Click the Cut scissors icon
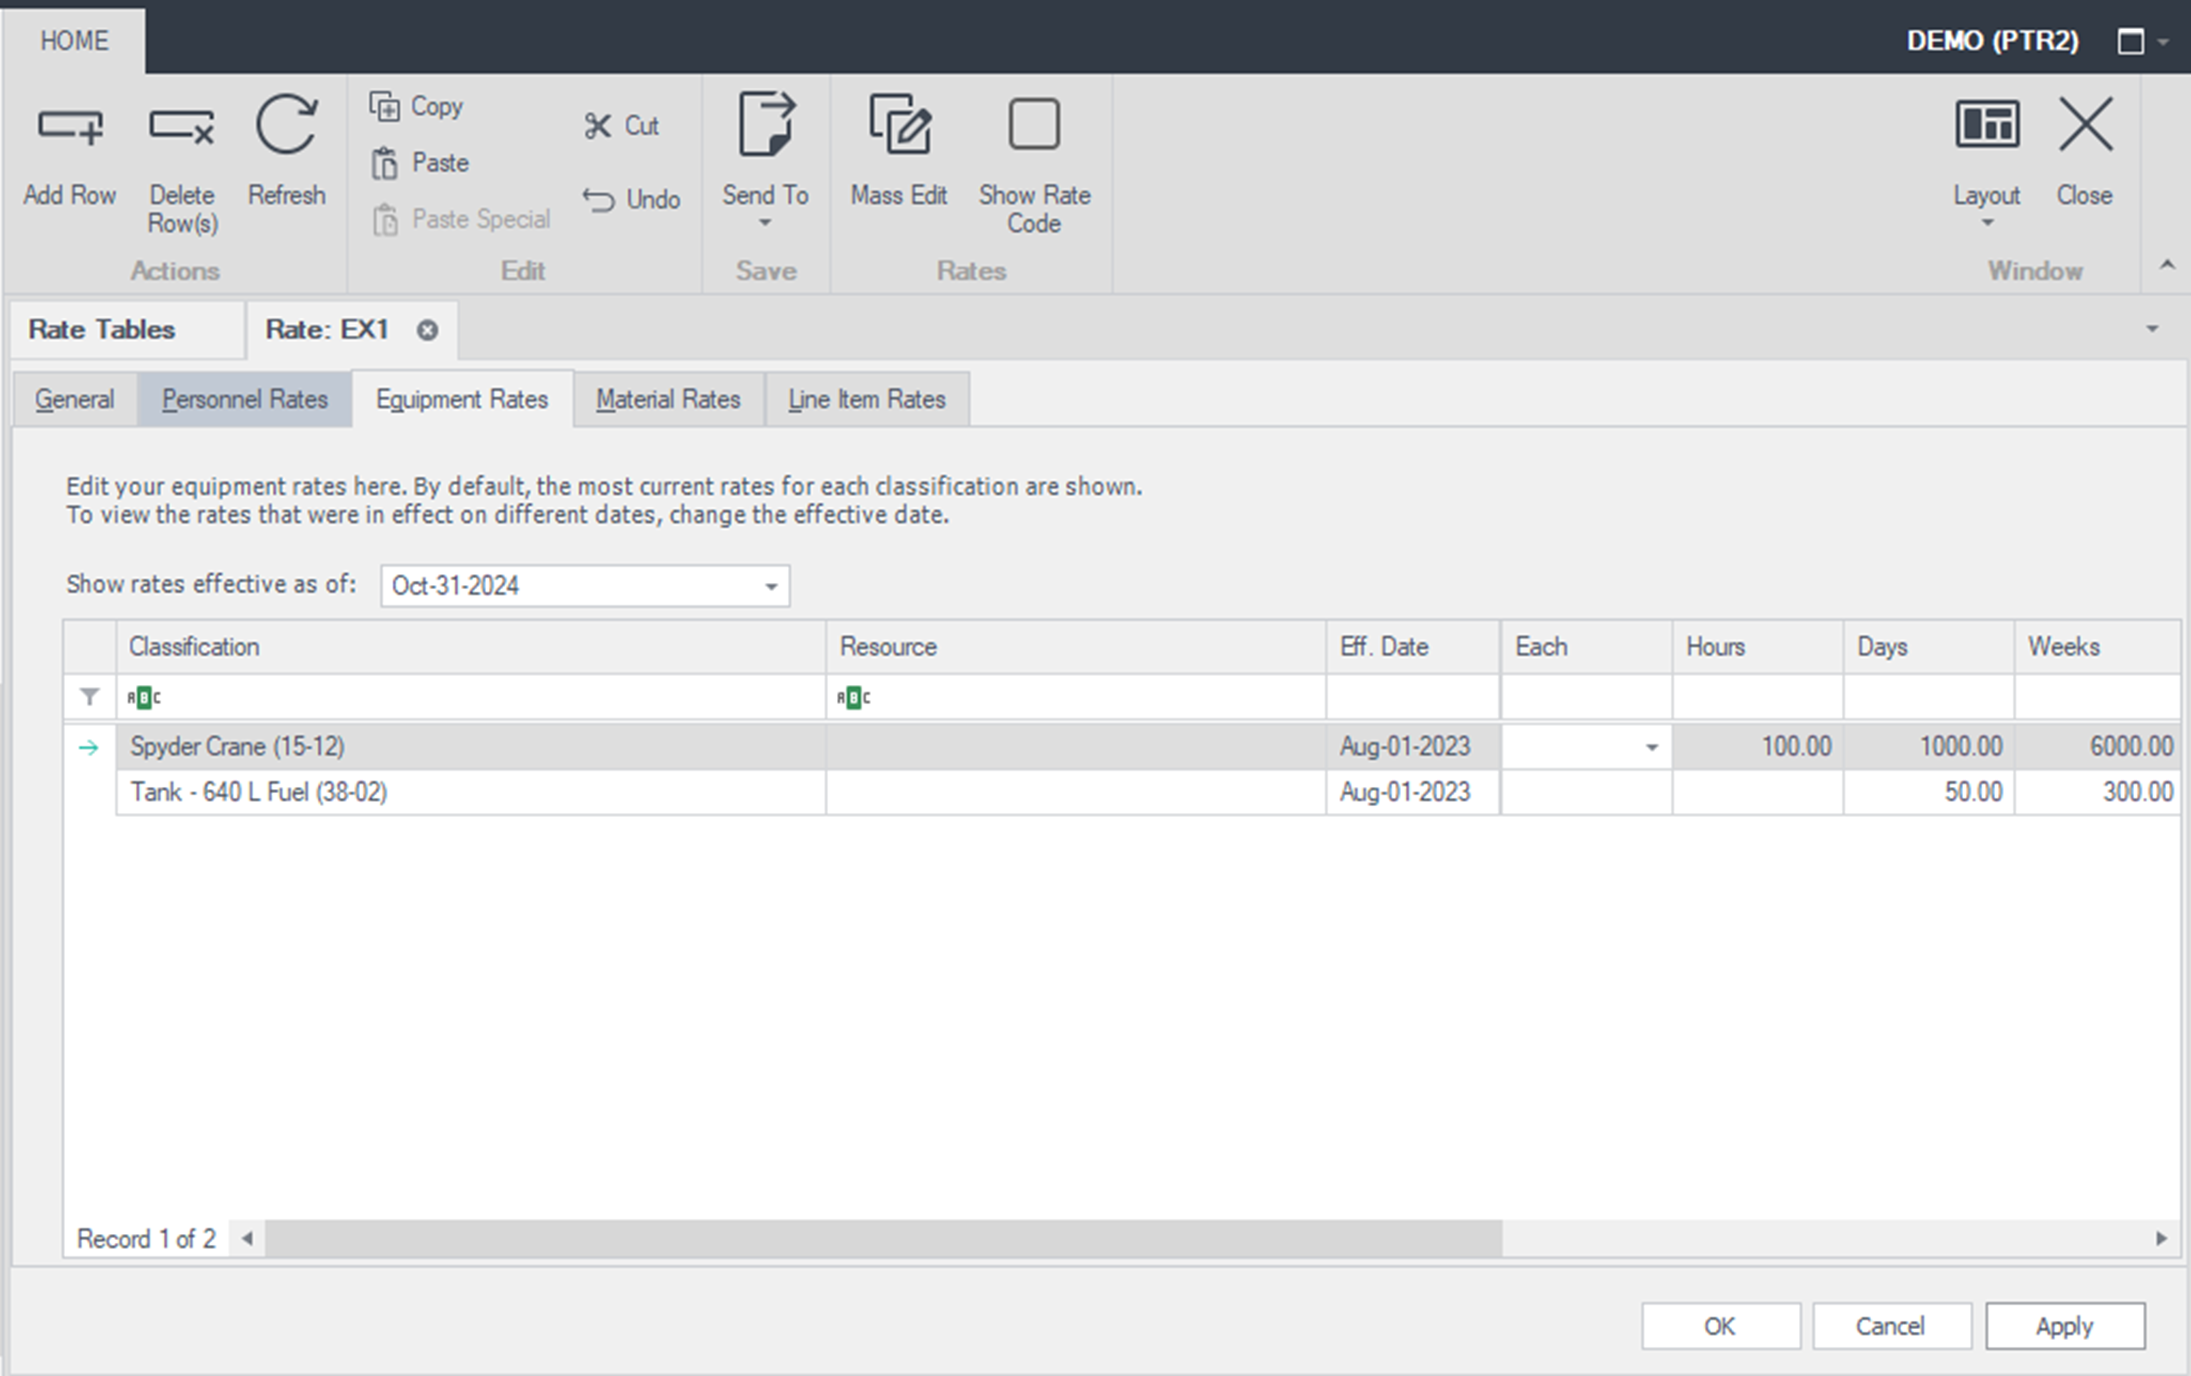 [x=597, y=126]
